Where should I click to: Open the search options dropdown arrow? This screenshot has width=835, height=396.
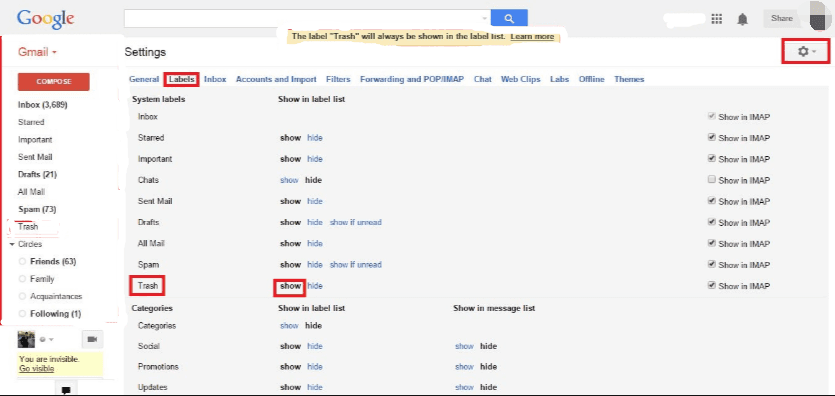tap(484, 19)
